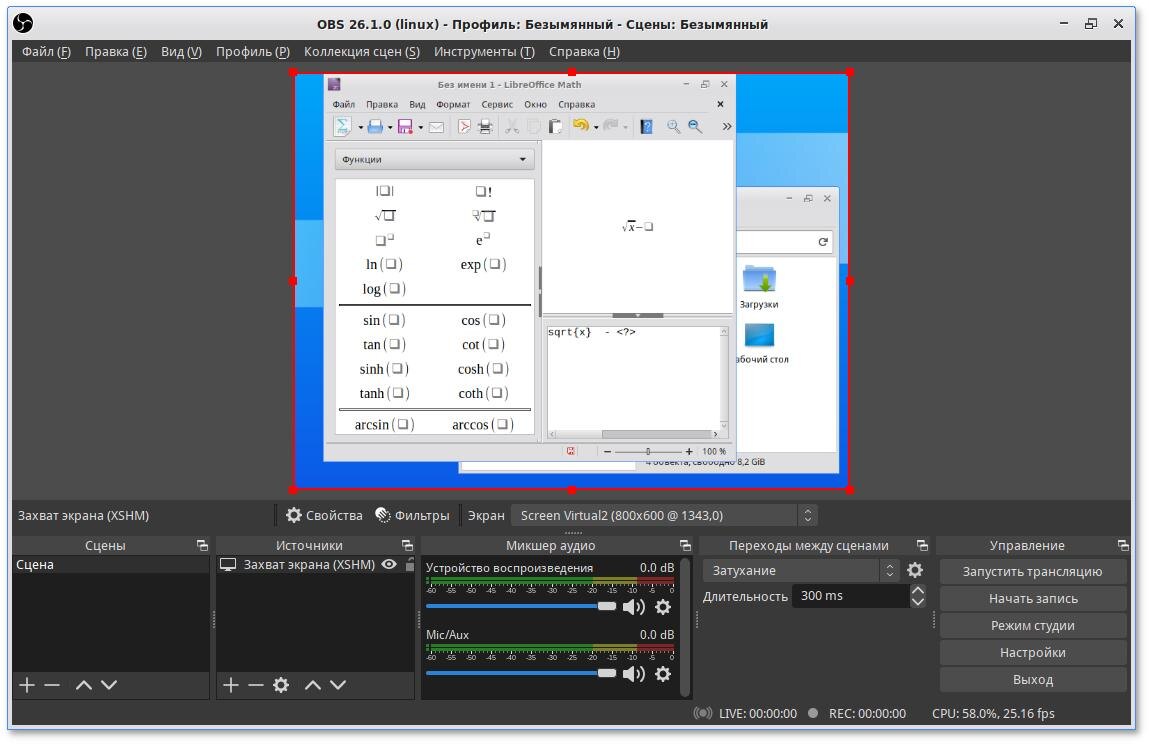The height and width of the screenshot is (744, 1149).
Task: Adjust volume slider of Устройство воспроизведения
Action: (521, 606)
